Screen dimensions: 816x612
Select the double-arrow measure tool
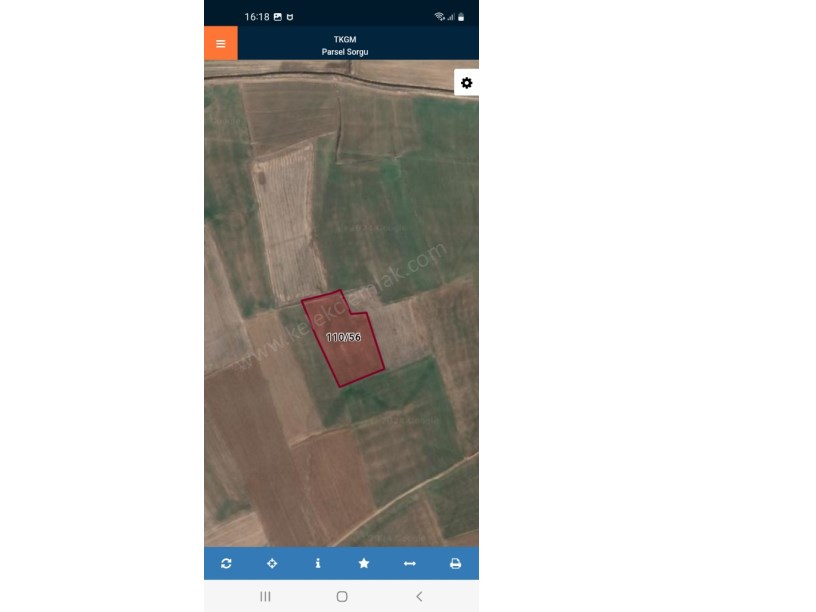click(410, 563)
